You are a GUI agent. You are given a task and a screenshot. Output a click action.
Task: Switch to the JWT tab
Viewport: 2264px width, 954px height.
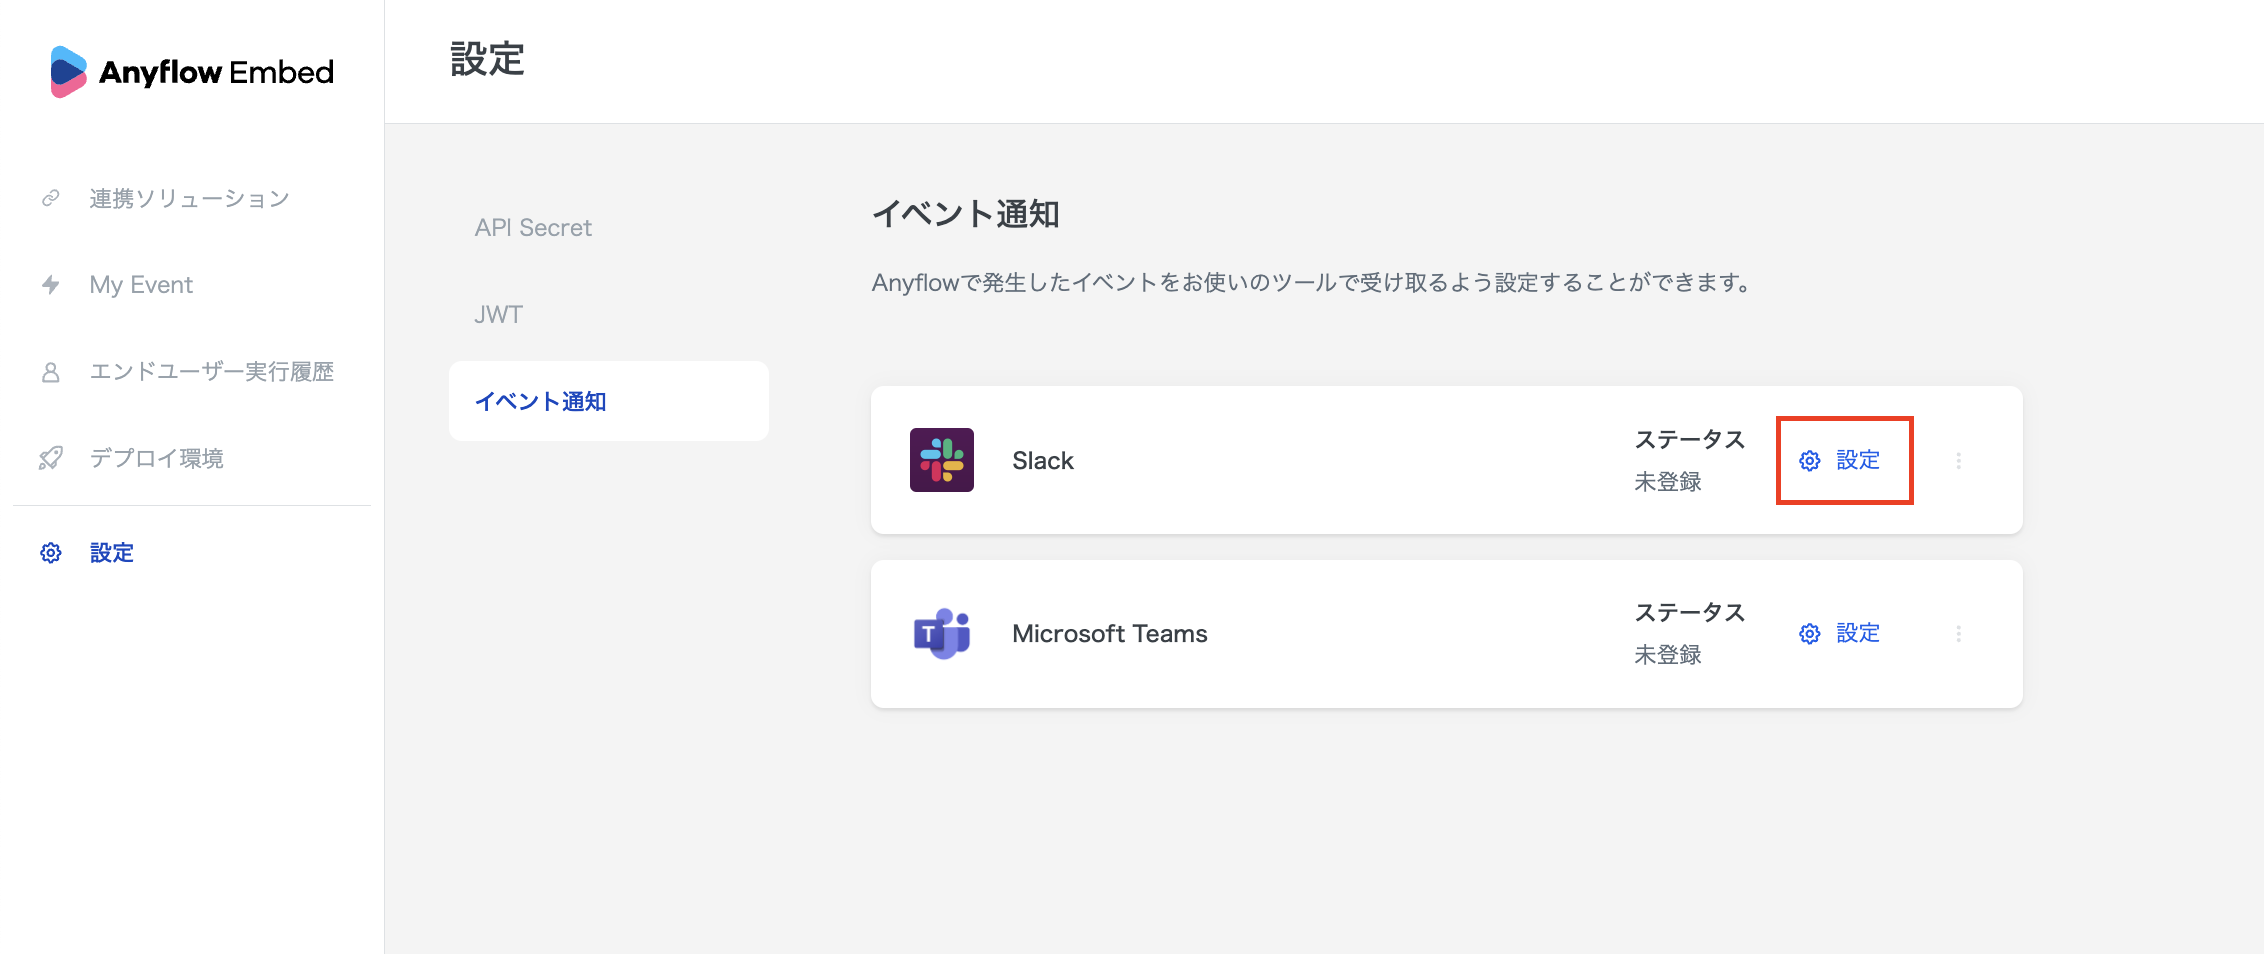(498, 315)
